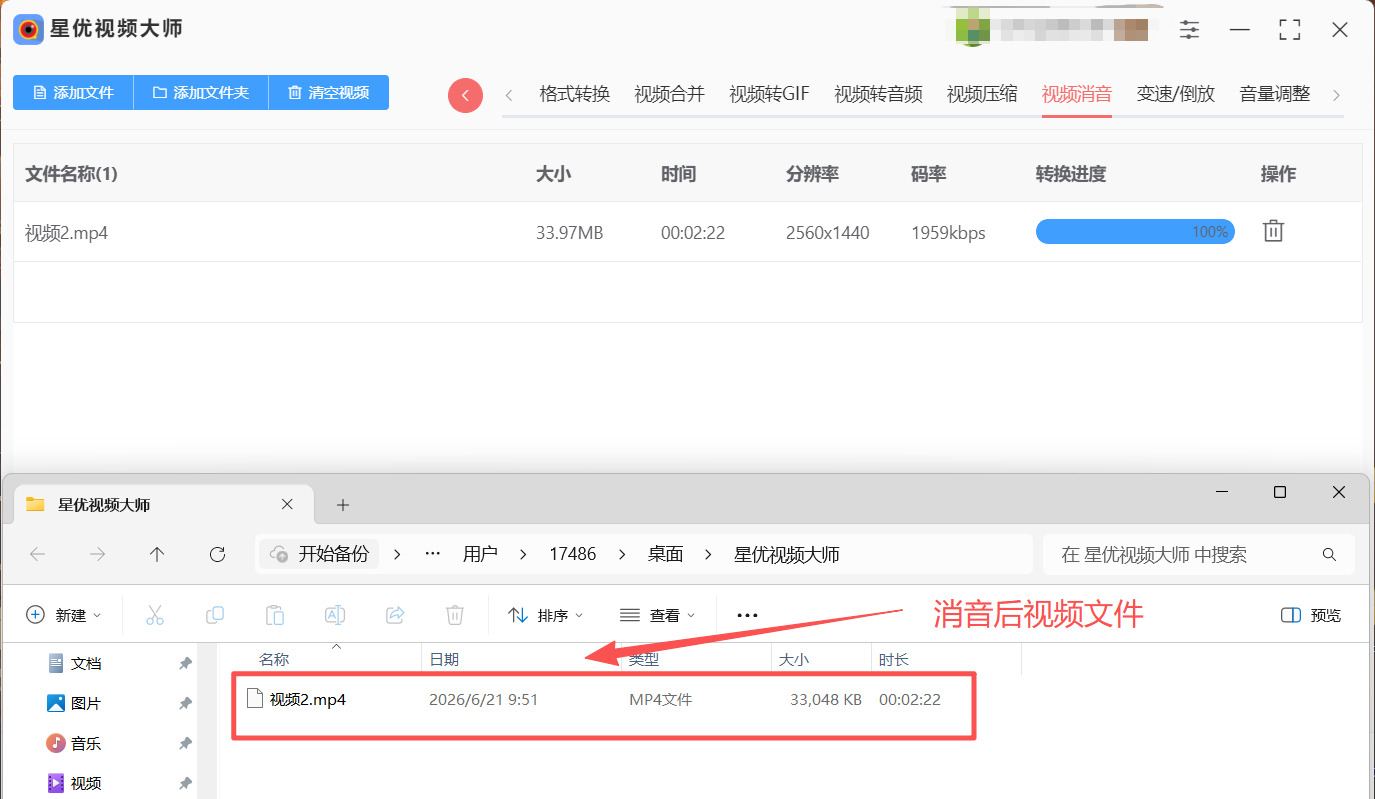Click the 100% conversion progress bar
Screen dimensions: 1375x799
click(1135, 232)
